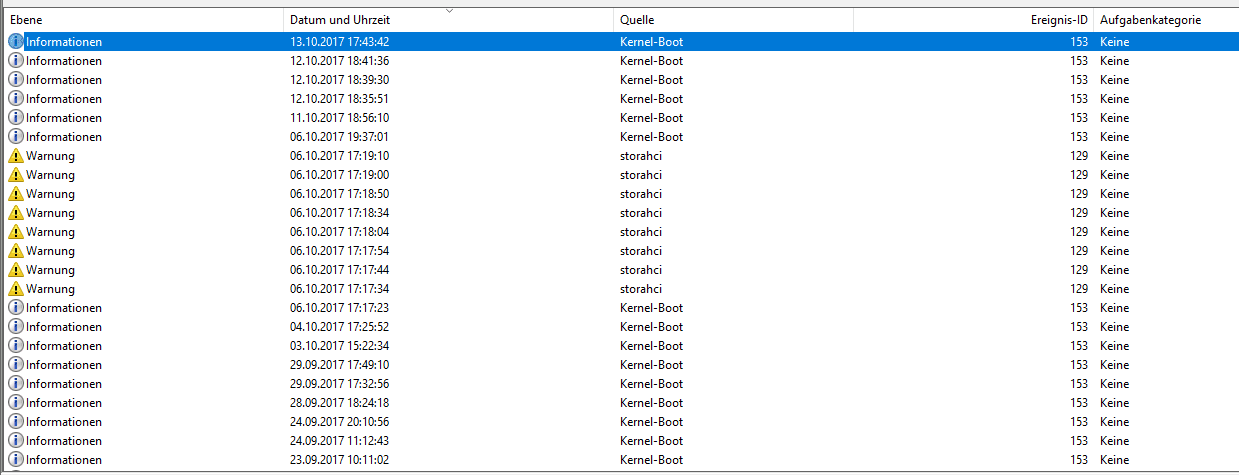Click storahci source of event 06.10.2017 17:17:54
Image resolution: width=1239 pixels, height=475 pixels.
641,251
